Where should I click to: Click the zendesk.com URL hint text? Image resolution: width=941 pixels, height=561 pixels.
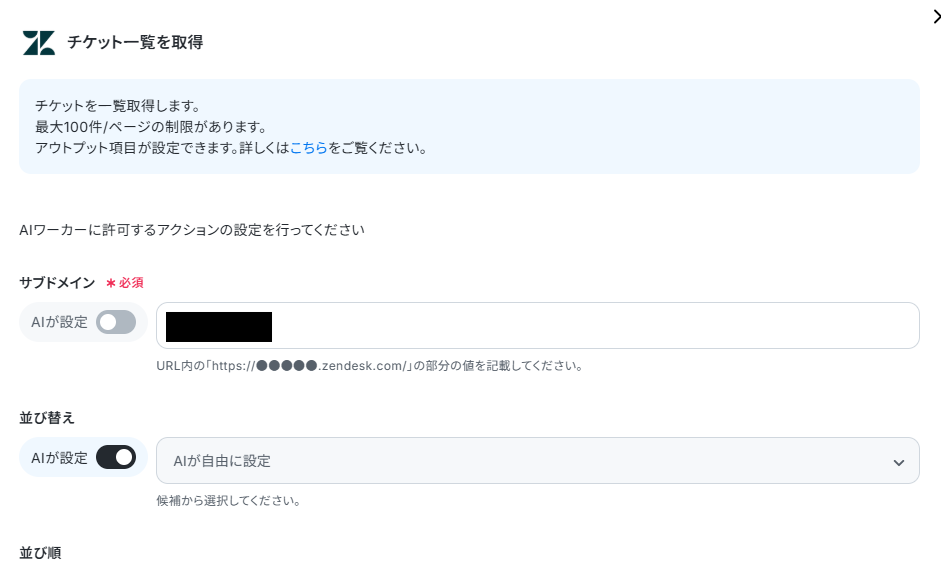370,365
